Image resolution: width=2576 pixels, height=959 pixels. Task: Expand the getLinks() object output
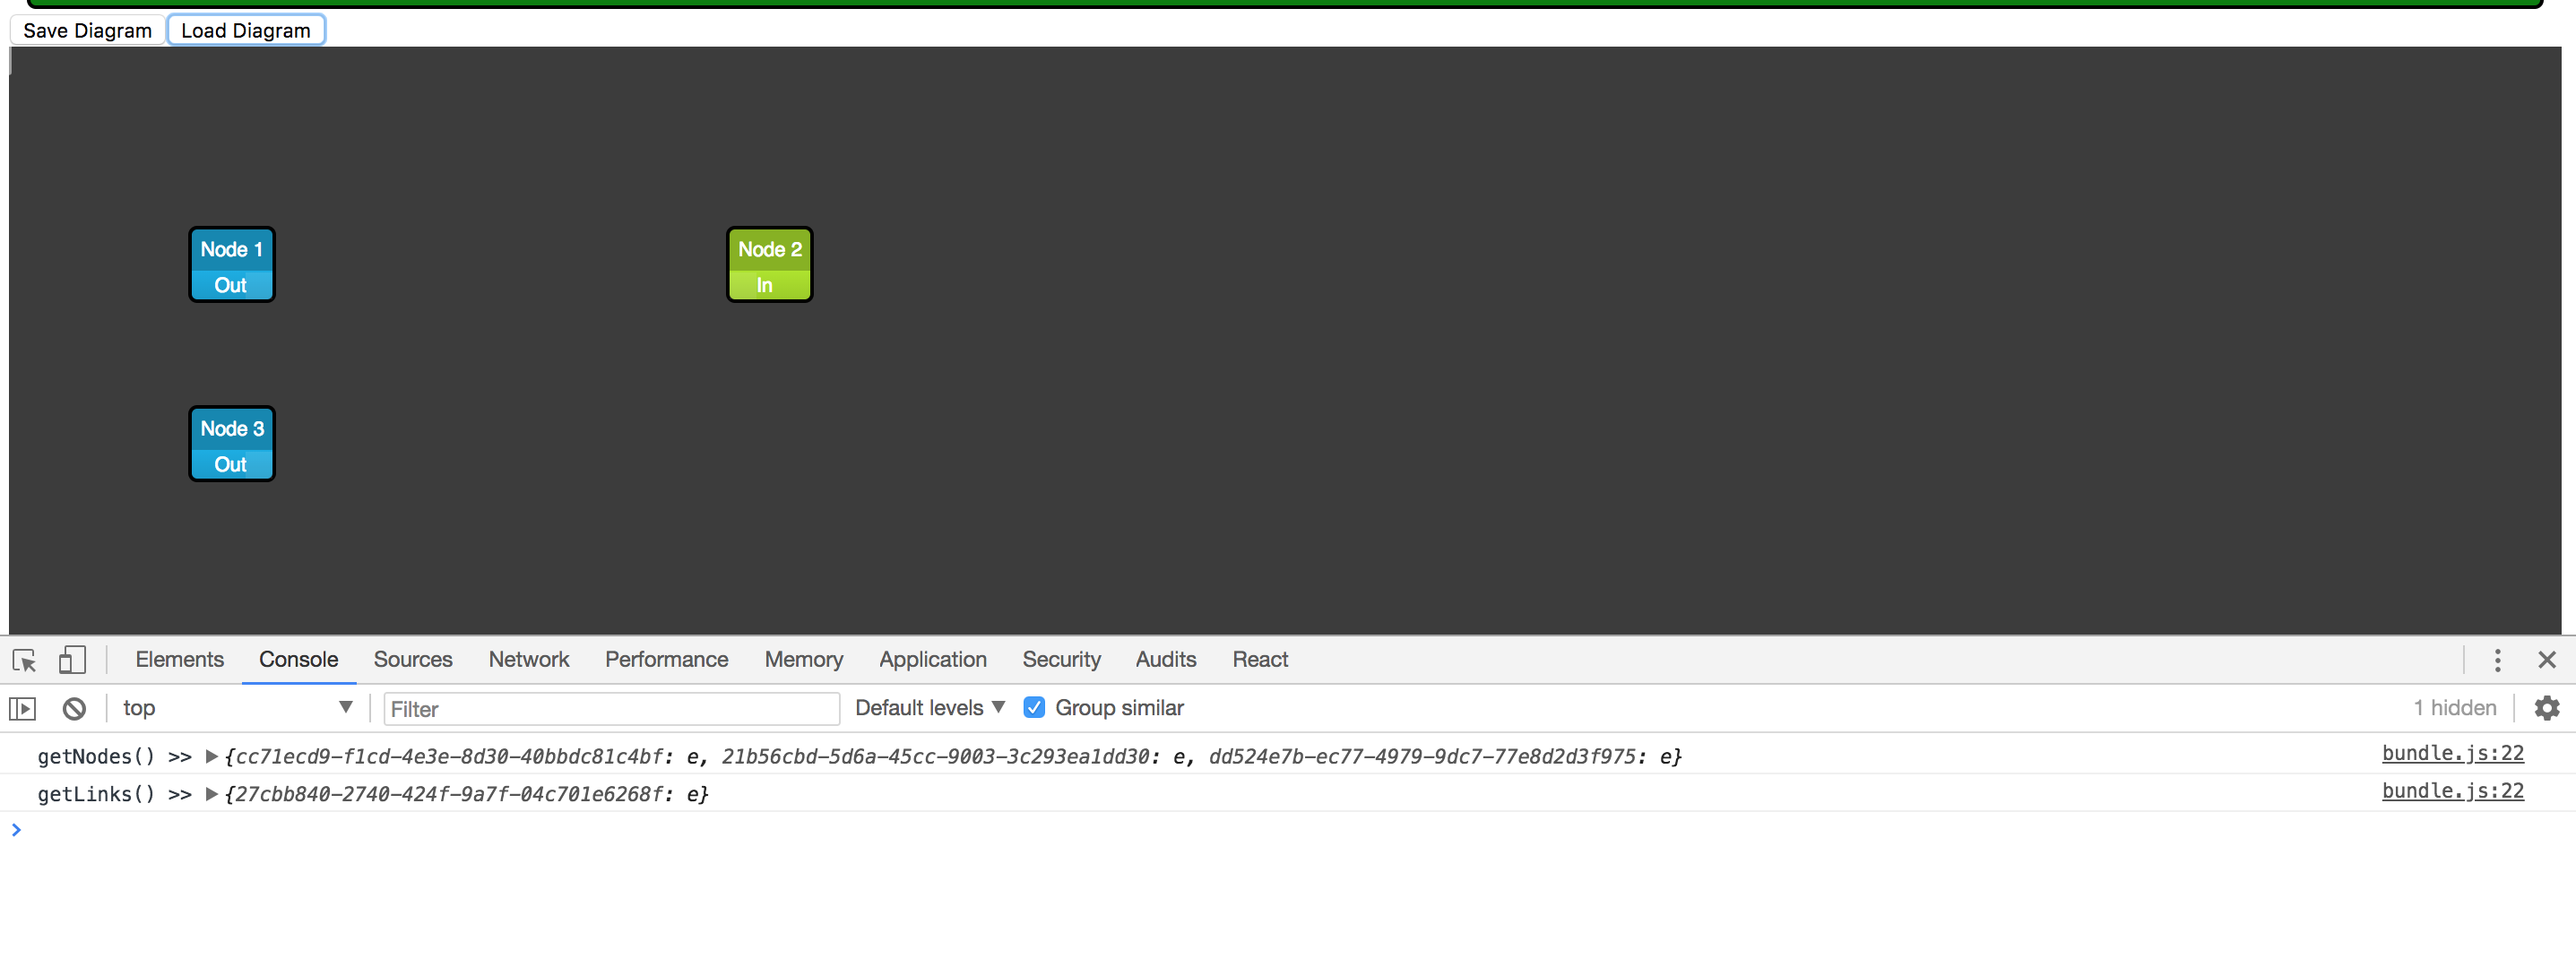[x=211, y=794]
